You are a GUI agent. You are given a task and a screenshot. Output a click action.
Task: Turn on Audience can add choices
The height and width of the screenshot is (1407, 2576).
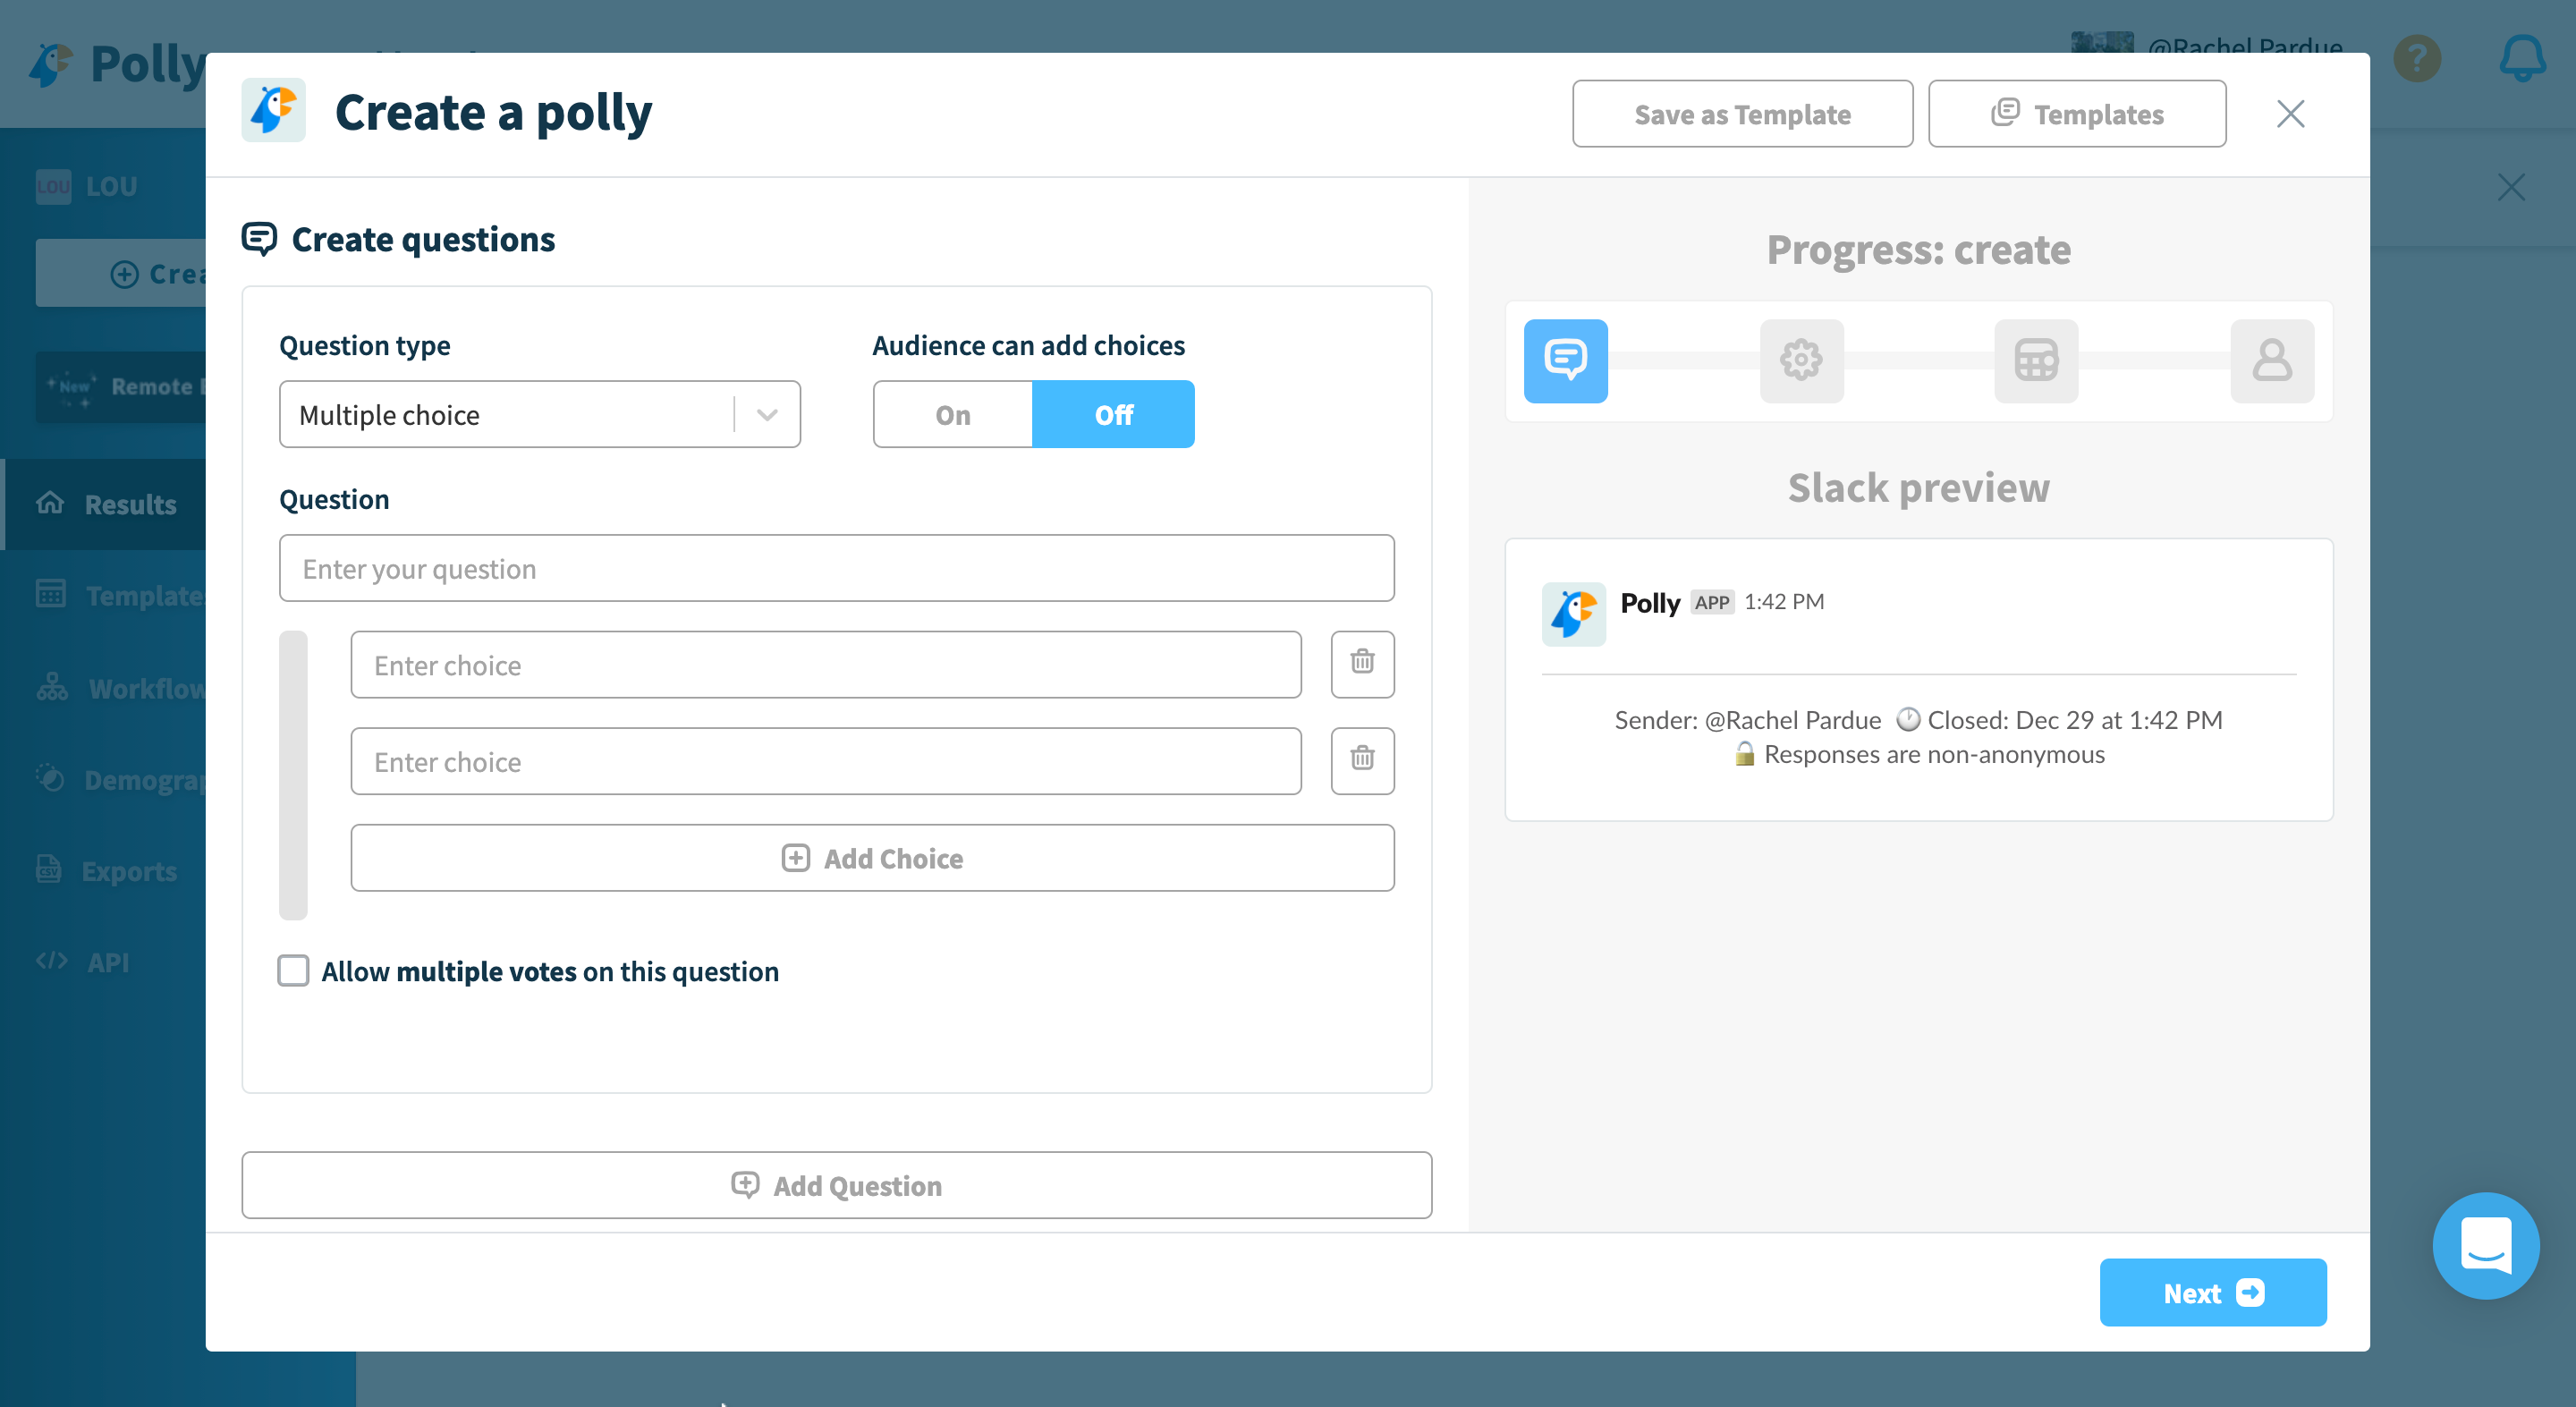coord(952,414)
